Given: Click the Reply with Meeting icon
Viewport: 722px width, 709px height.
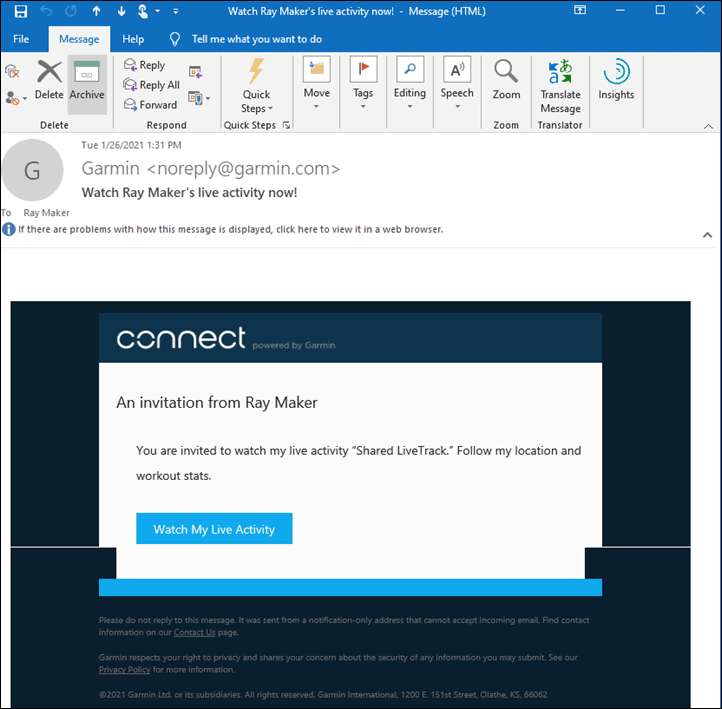Looking at the screenshot, I should coord(196,72).
